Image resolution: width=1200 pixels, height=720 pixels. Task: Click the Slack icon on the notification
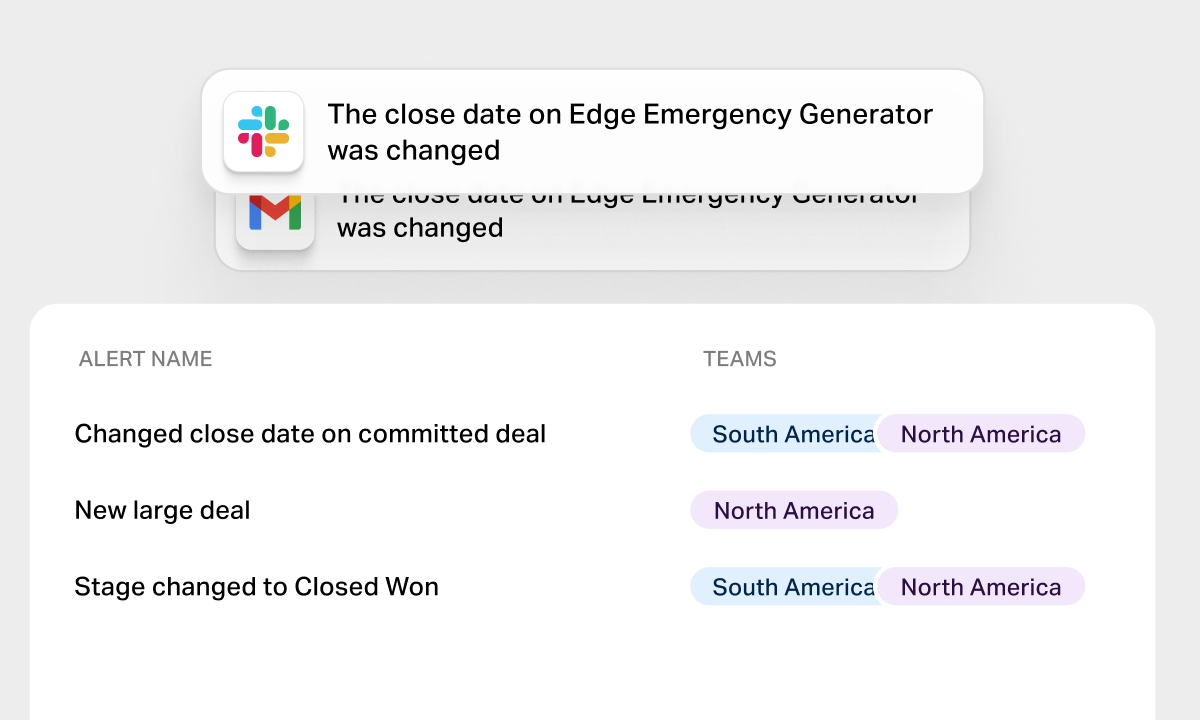click(264, 131)
